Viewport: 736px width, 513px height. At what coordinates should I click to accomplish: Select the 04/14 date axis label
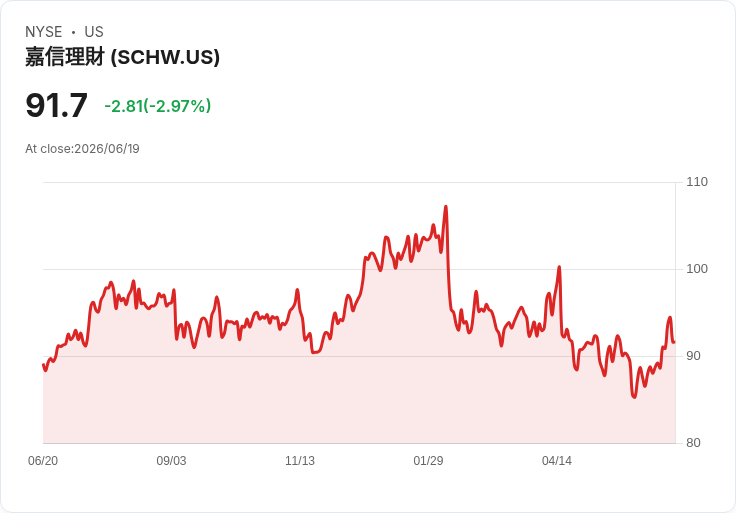pos(557,460)
